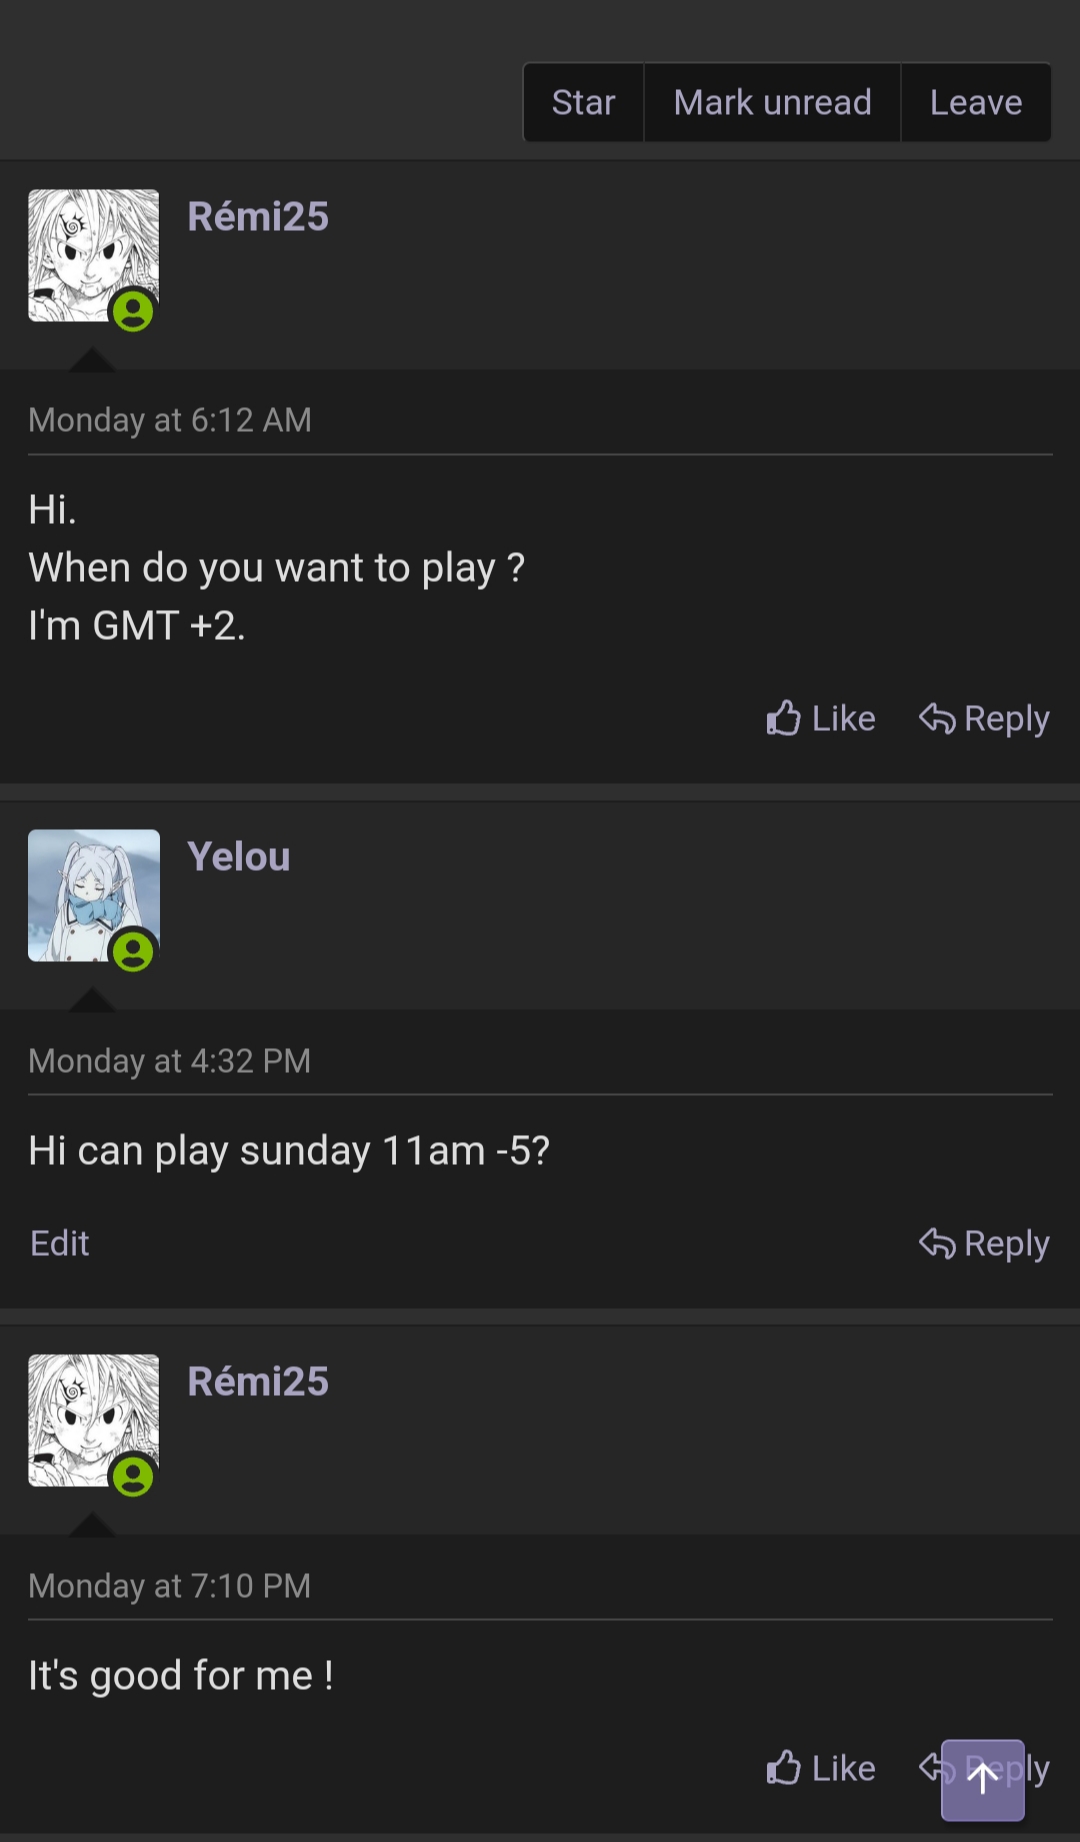Click Yelou's green online status badge

133,951
